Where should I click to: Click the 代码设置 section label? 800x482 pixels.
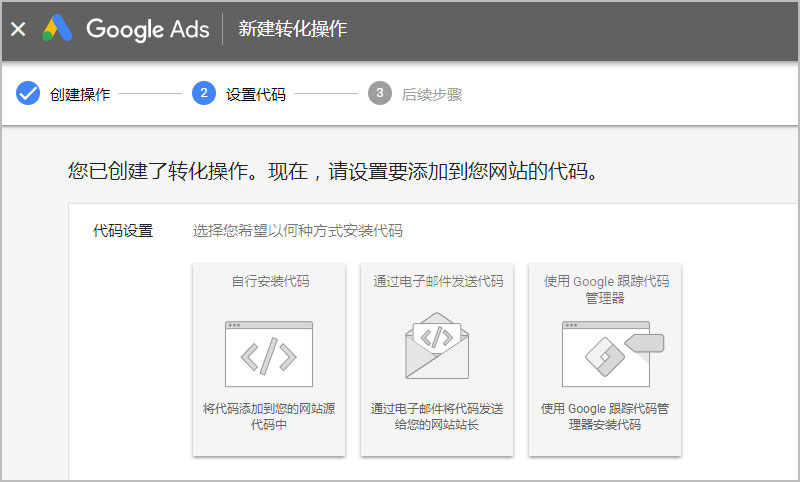pos(123,231)
